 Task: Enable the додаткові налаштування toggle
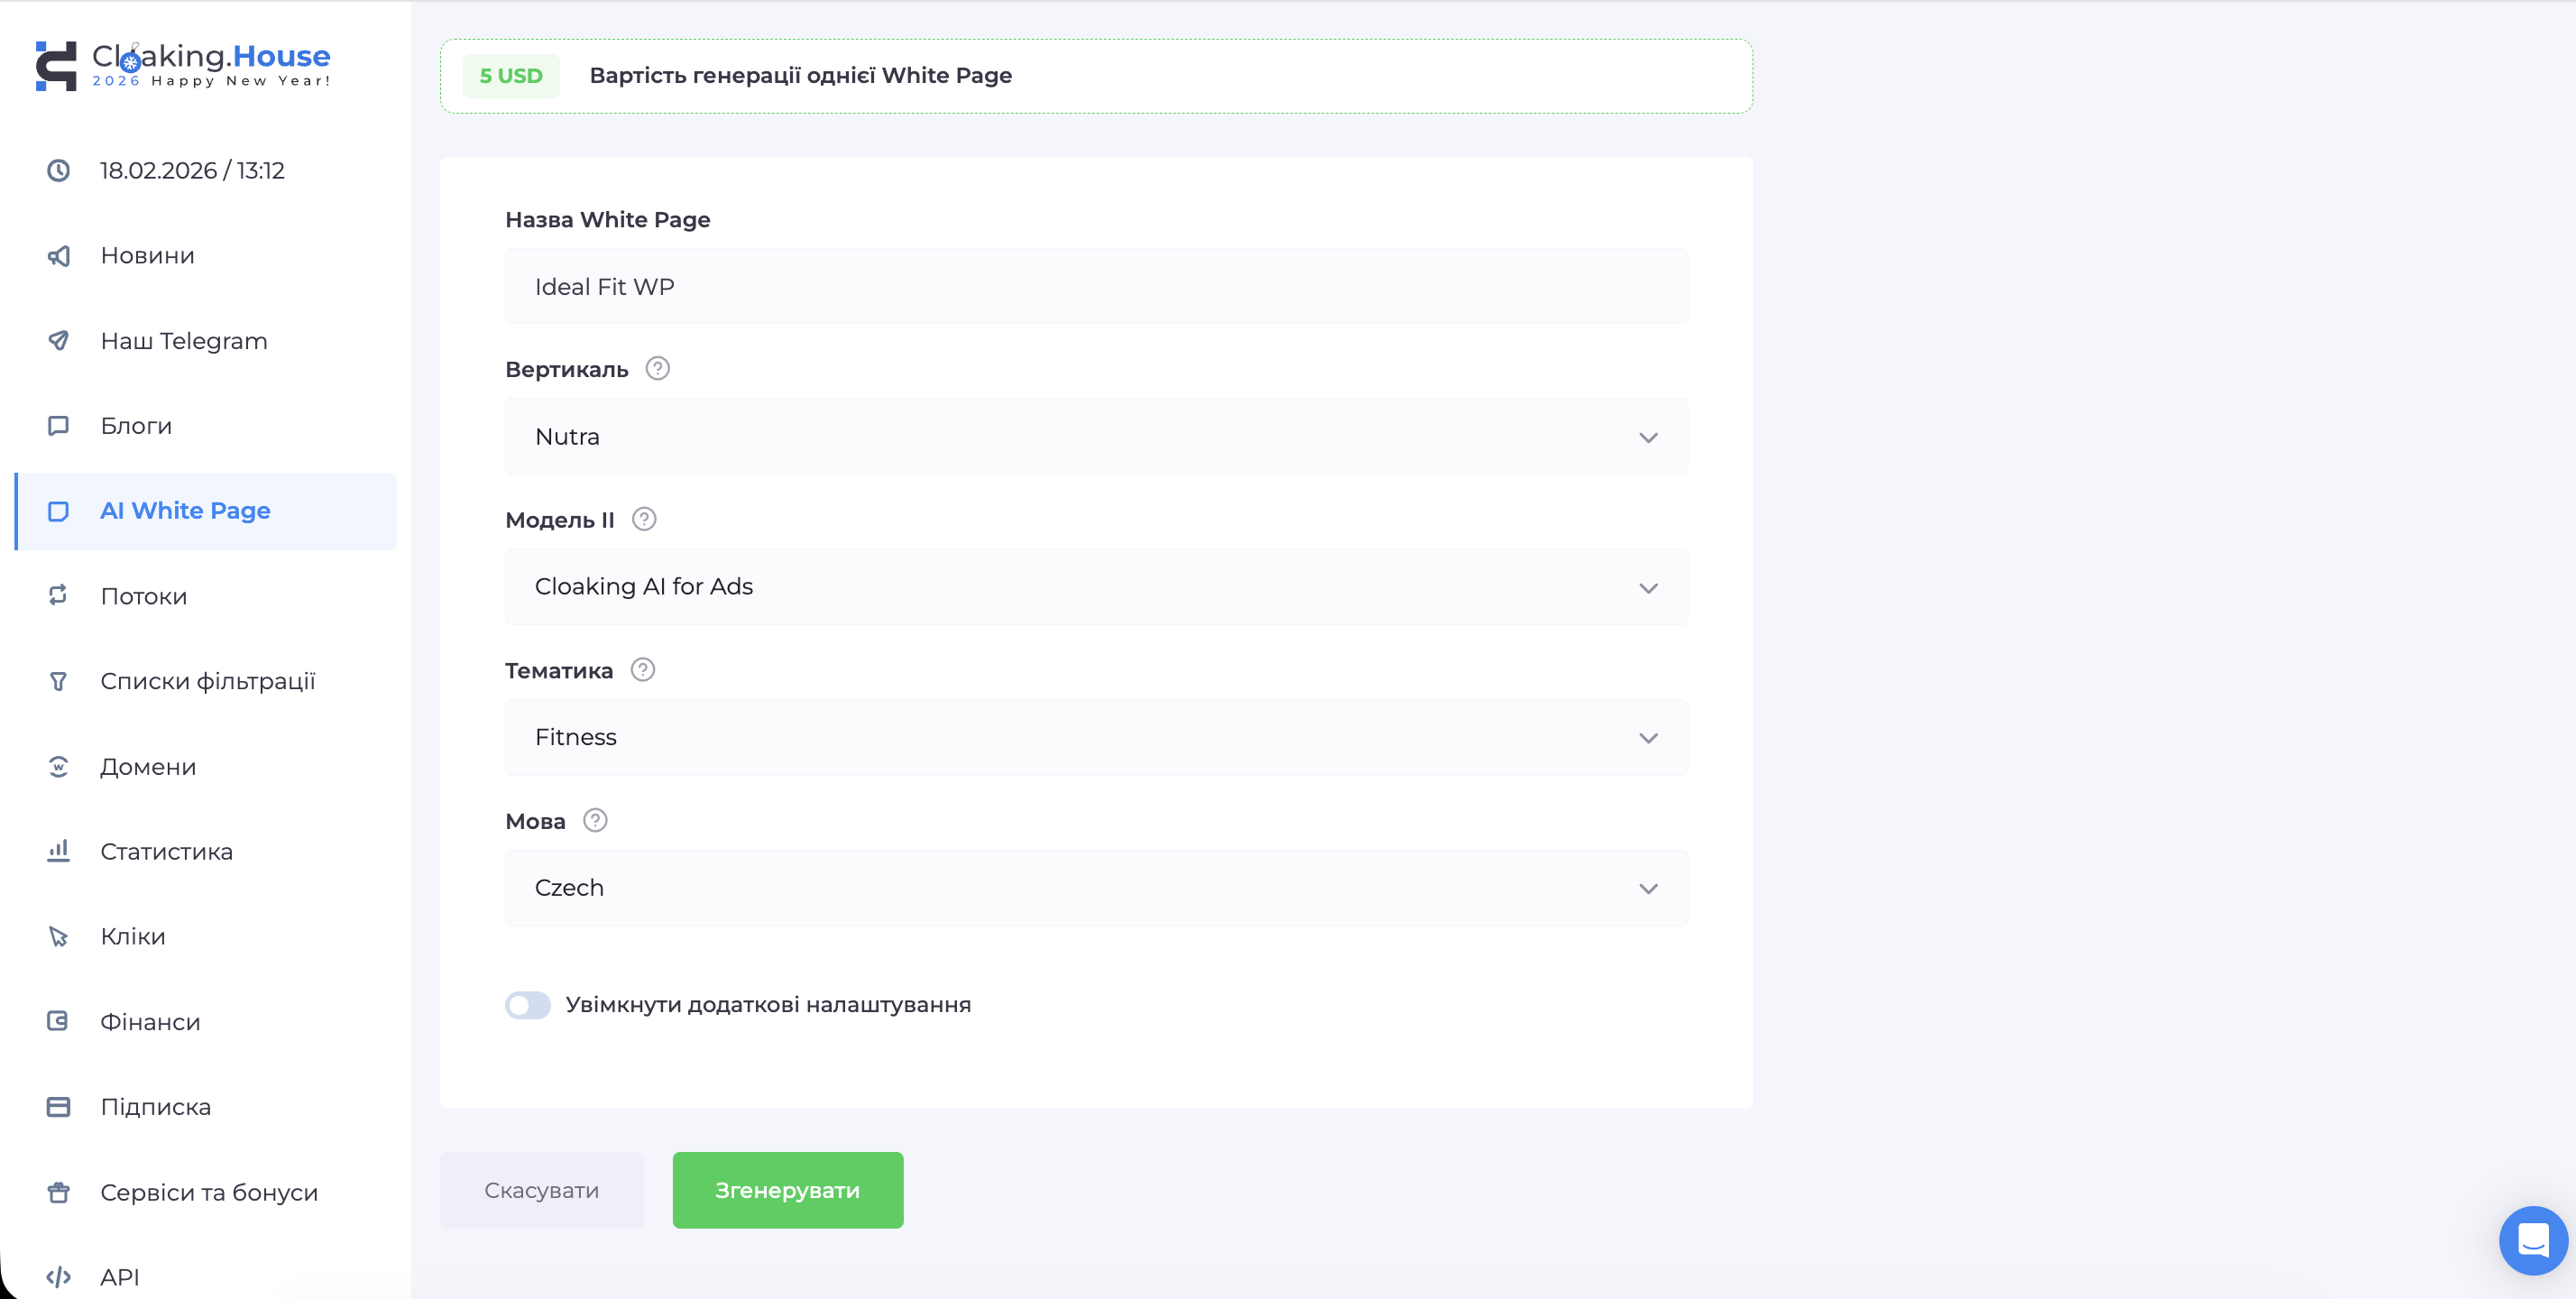[528, 1004]
